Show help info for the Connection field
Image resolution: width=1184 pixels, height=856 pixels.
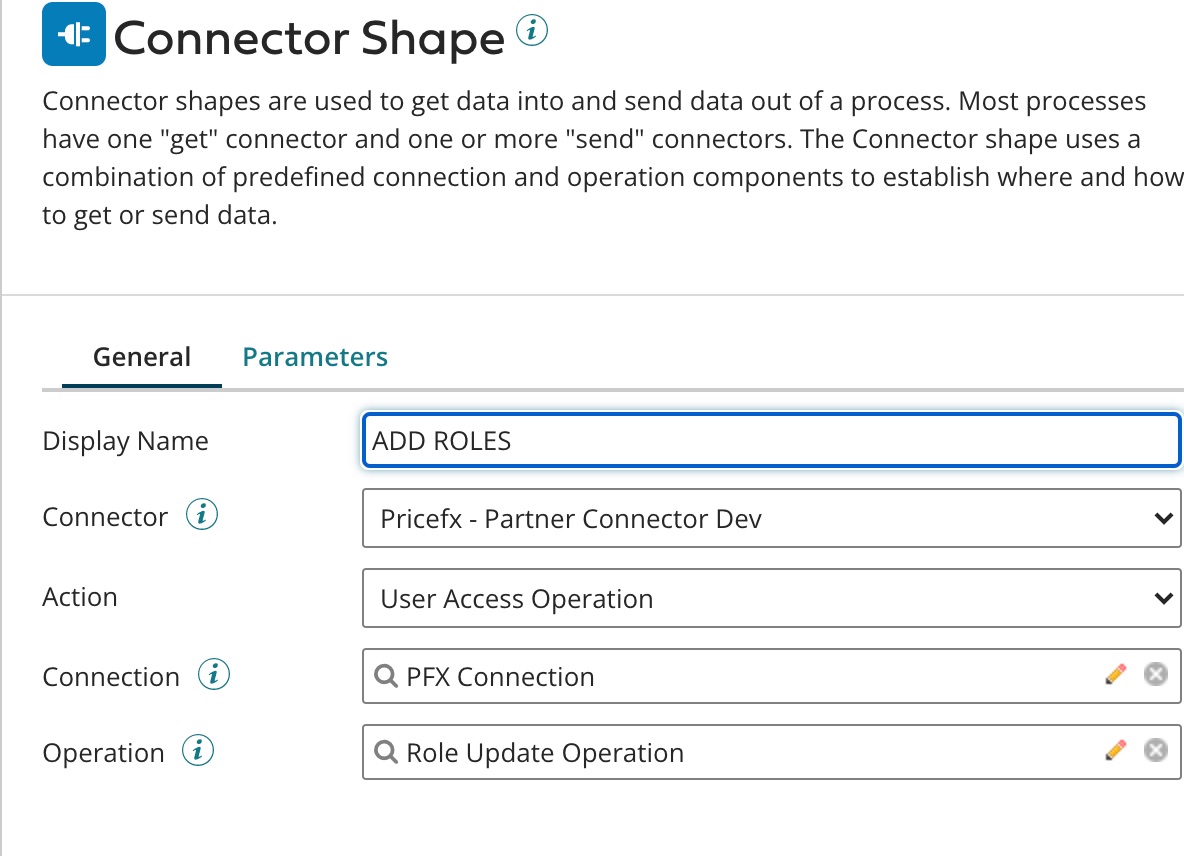click(214, 676)
